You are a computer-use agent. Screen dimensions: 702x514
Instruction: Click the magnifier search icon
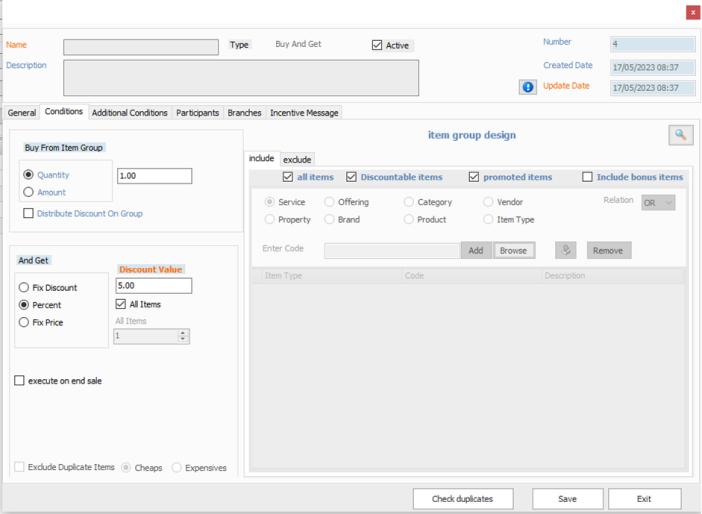point(680,135)
